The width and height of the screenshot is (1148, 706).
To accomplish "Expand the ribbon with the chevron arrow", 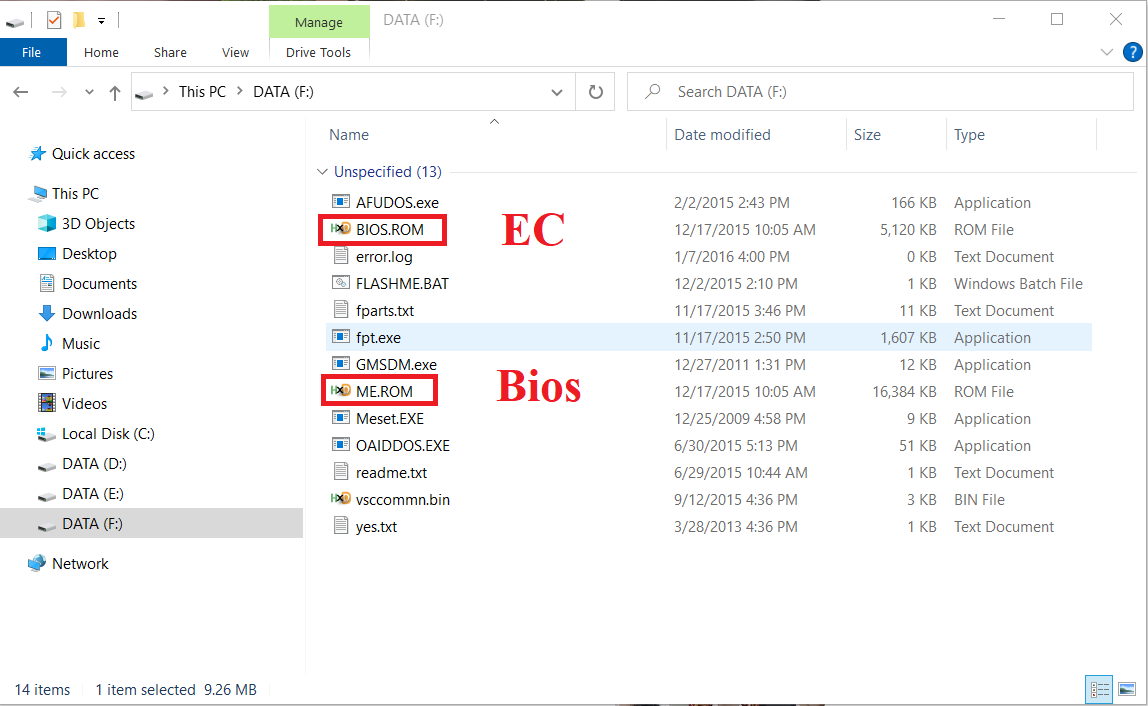I will click(1106, 52).
